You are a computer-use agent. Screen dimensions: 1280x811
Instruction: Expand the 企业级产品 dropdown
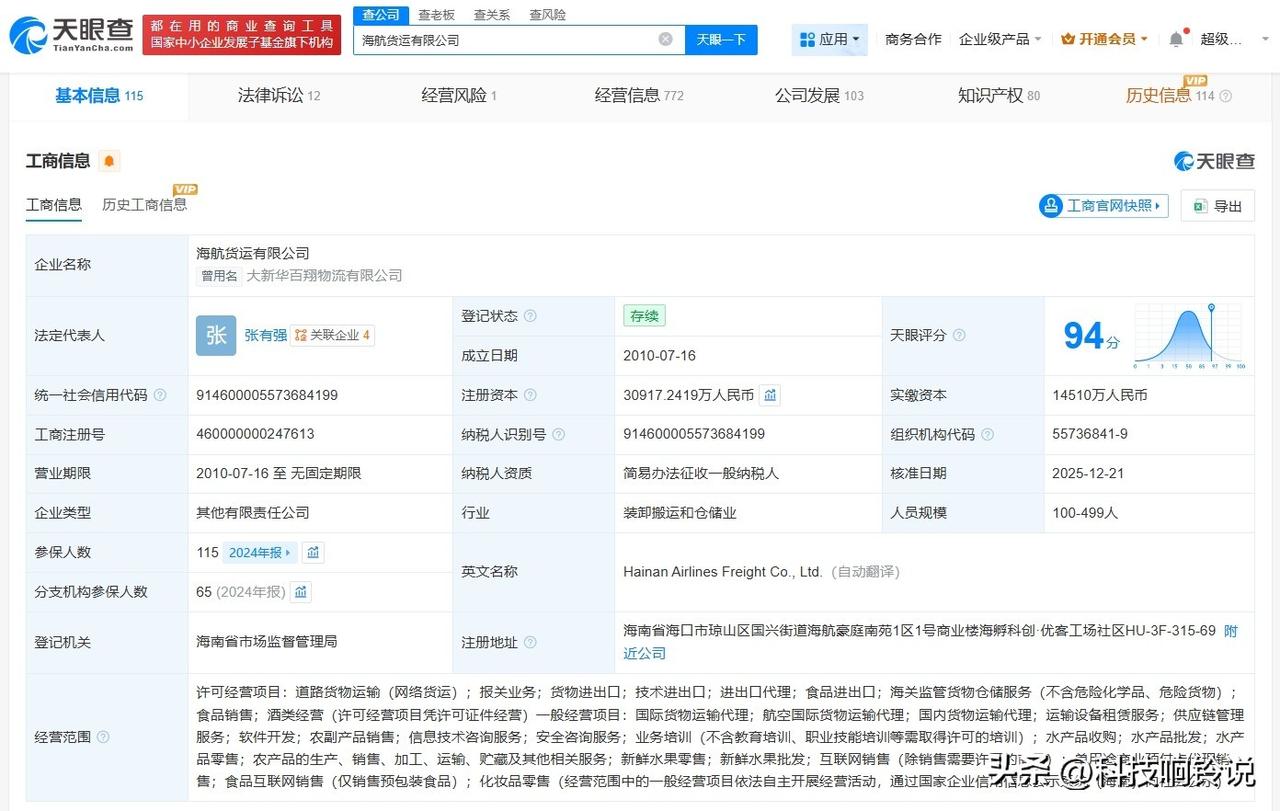click(1000, 39)
